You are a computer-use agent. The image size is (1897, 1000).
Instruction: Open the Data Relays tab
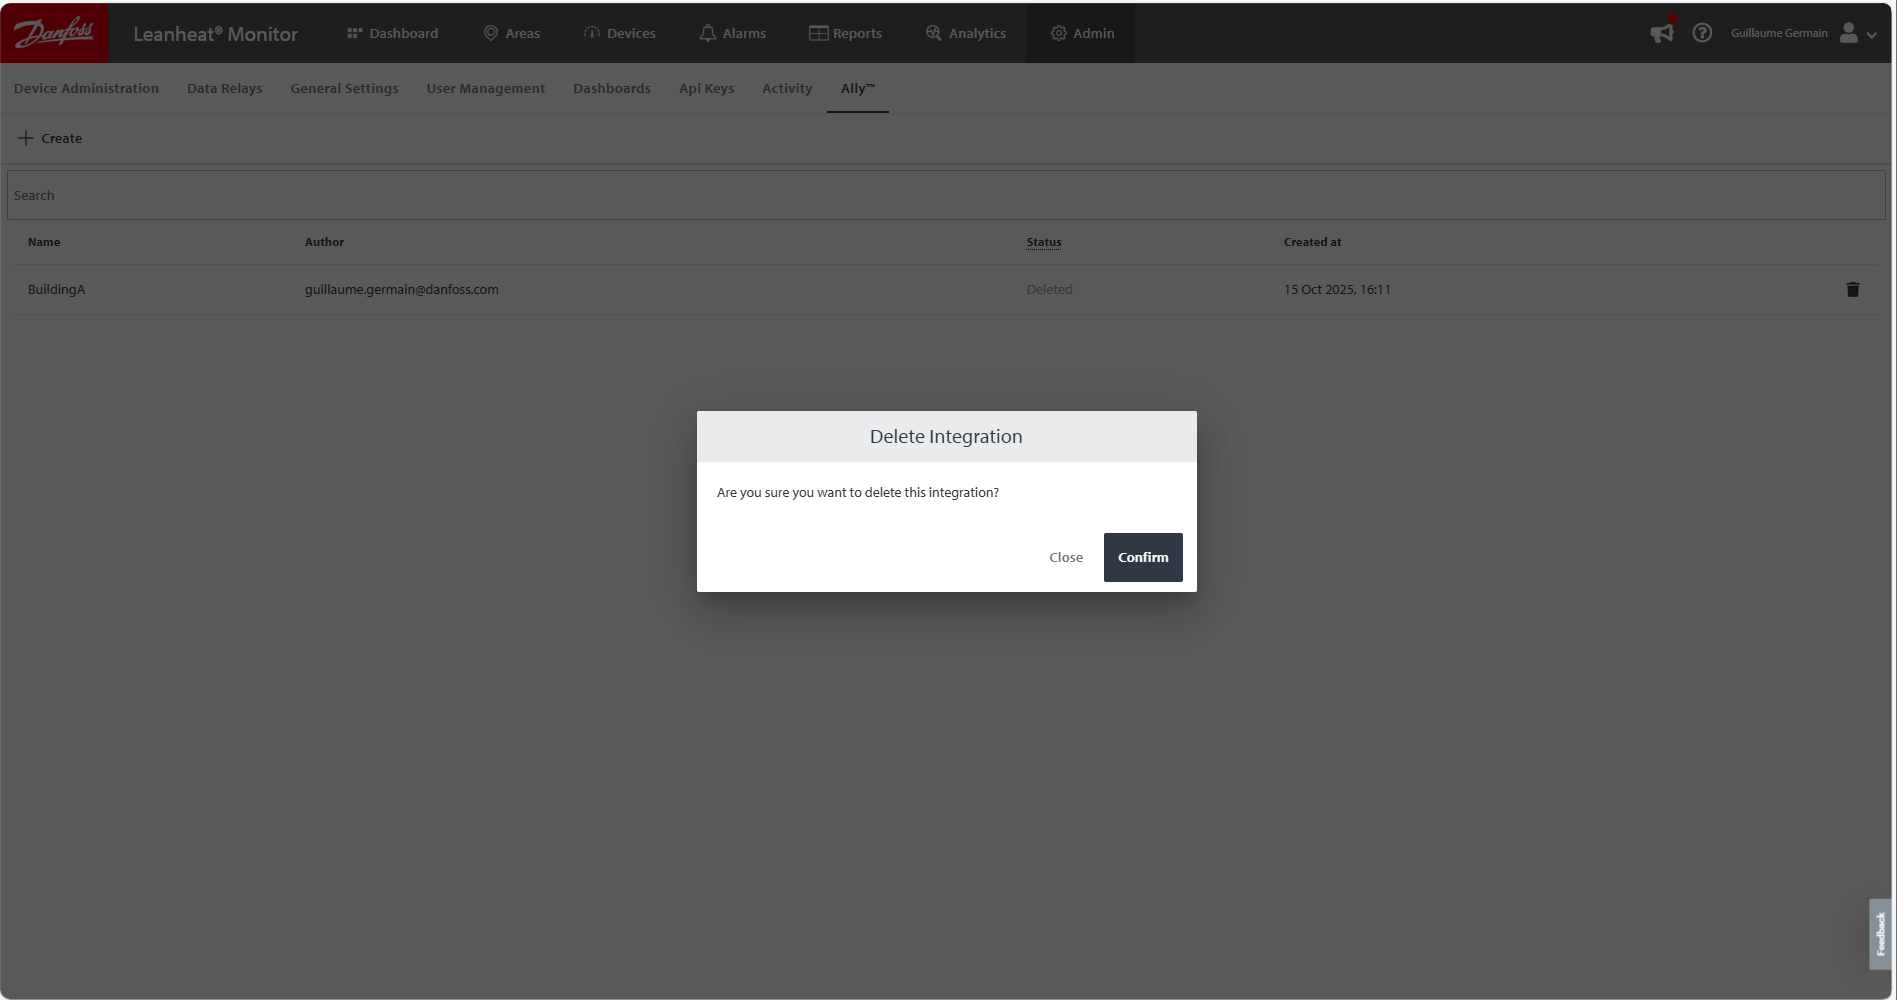click(x=224, y=88)
